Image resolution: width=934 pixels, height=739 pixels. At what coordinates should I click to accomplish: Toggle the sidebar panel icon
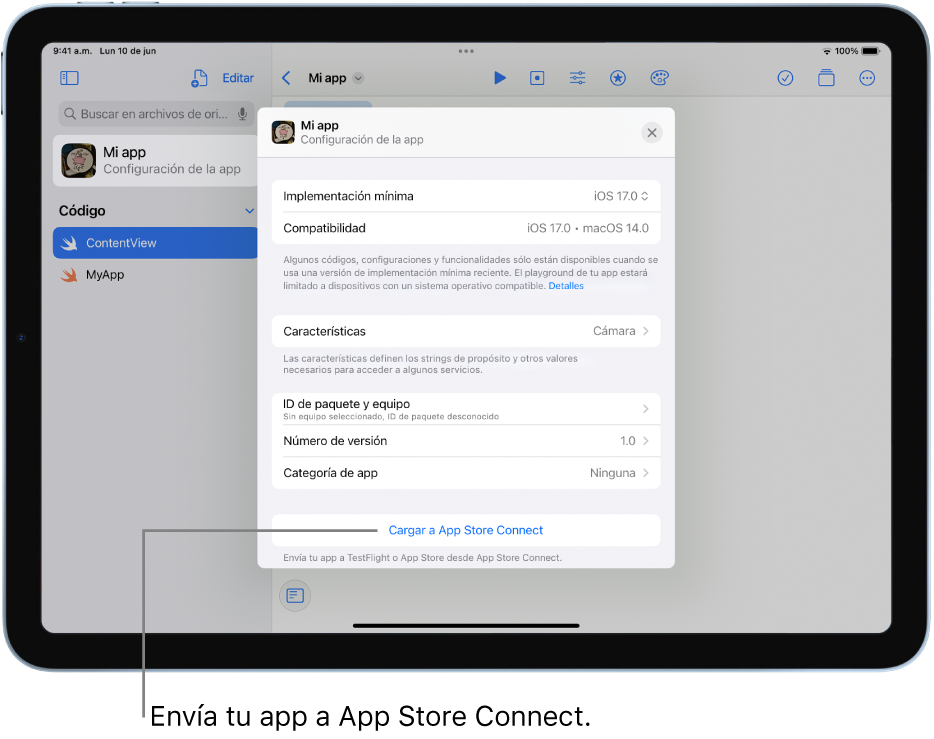pos(70,78)
